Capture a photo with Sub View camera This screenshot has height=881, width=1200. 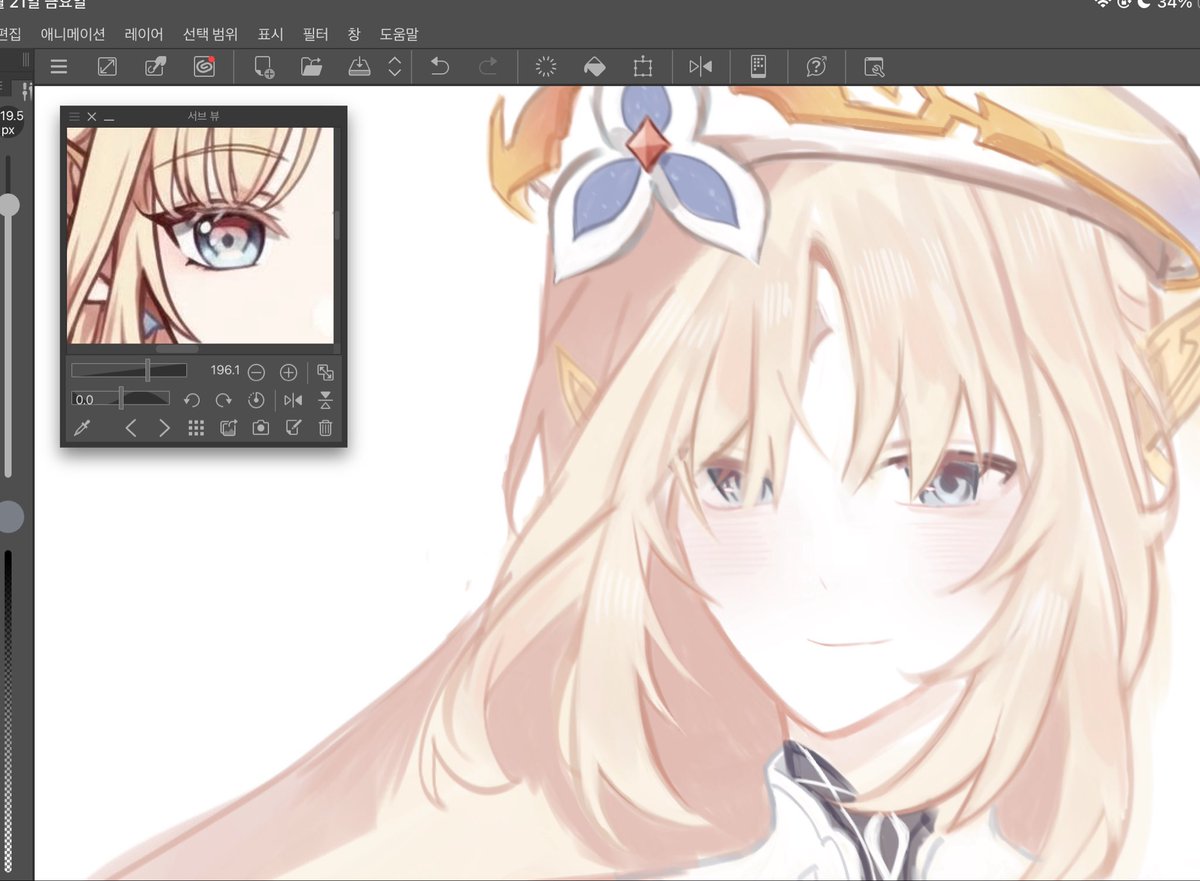coord(260,428)
